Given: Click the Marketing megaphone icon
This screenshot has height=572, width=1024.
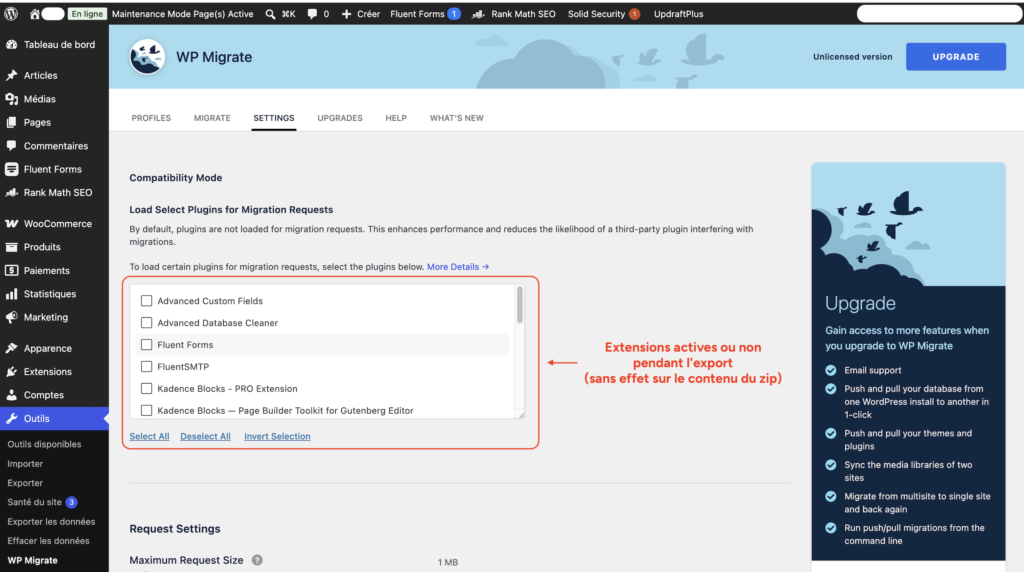Looking at the screenshot, I should pos(12,317).
